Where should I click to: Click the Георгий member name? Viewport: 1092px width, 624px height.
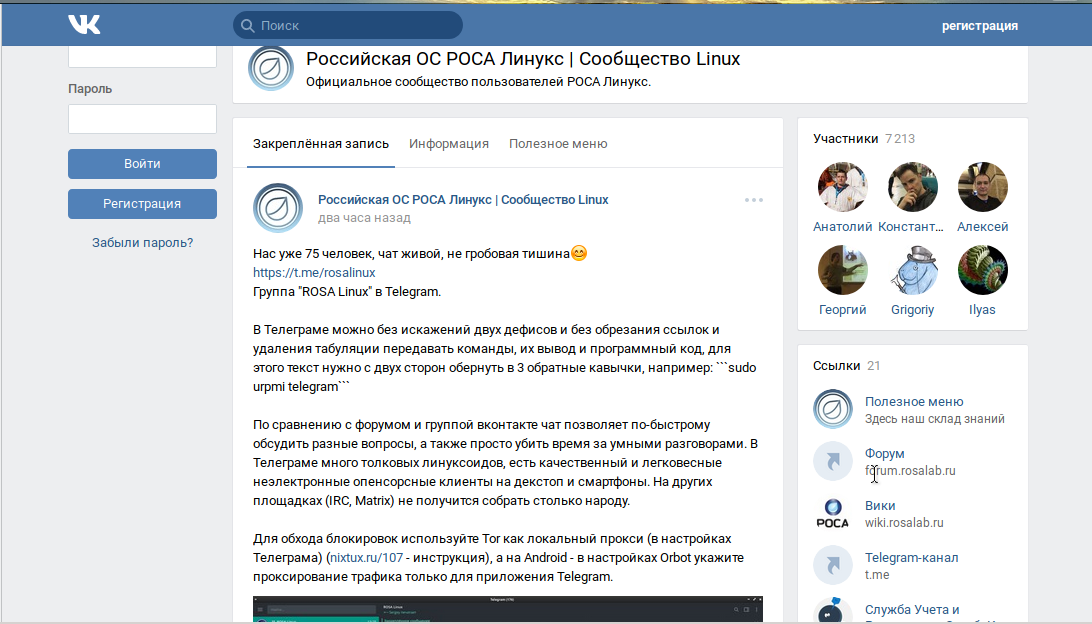pos(843,309)
